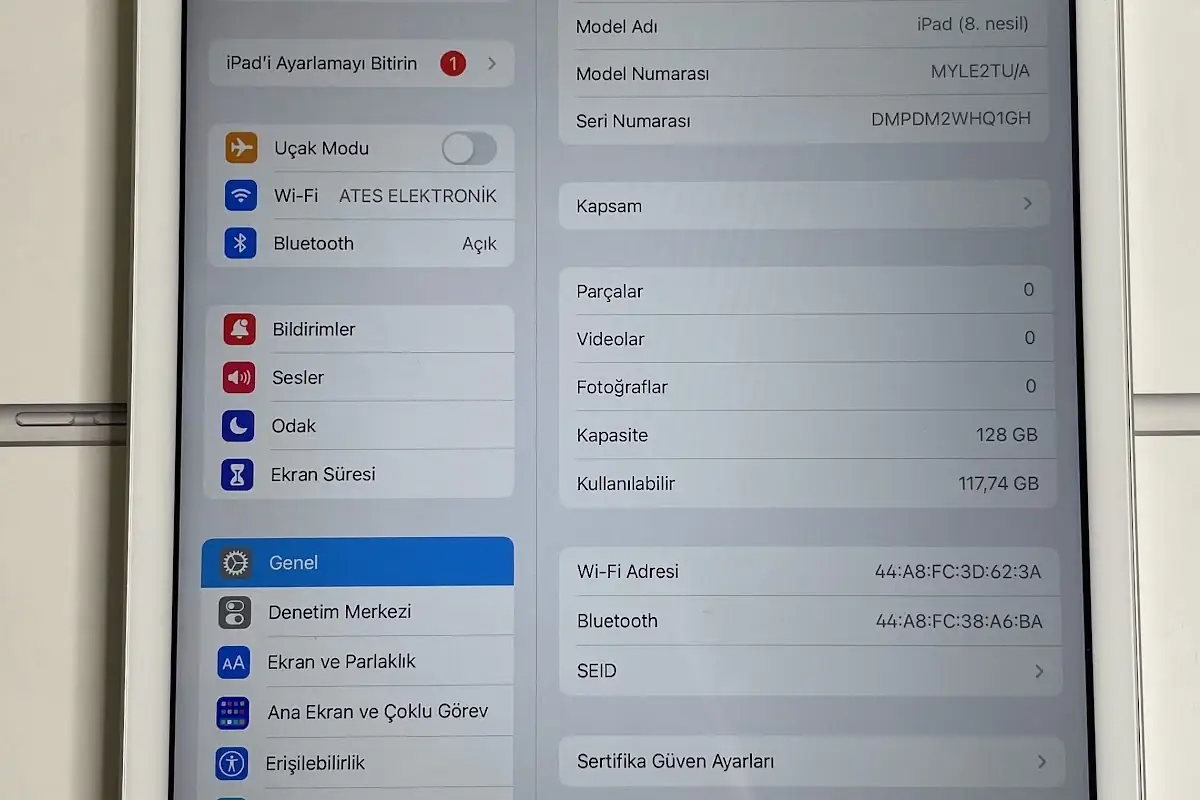This screenshot has width=1200, height=800.
Task: Tap the Seri Numarası label
Action: pos(634,121)
